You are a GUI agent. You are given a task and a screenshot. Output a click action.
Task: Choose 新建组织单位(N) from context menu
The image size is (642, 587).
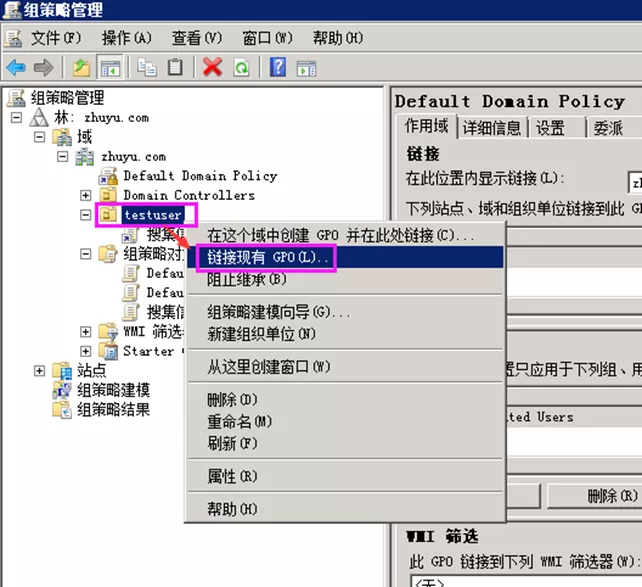[261, 333]
